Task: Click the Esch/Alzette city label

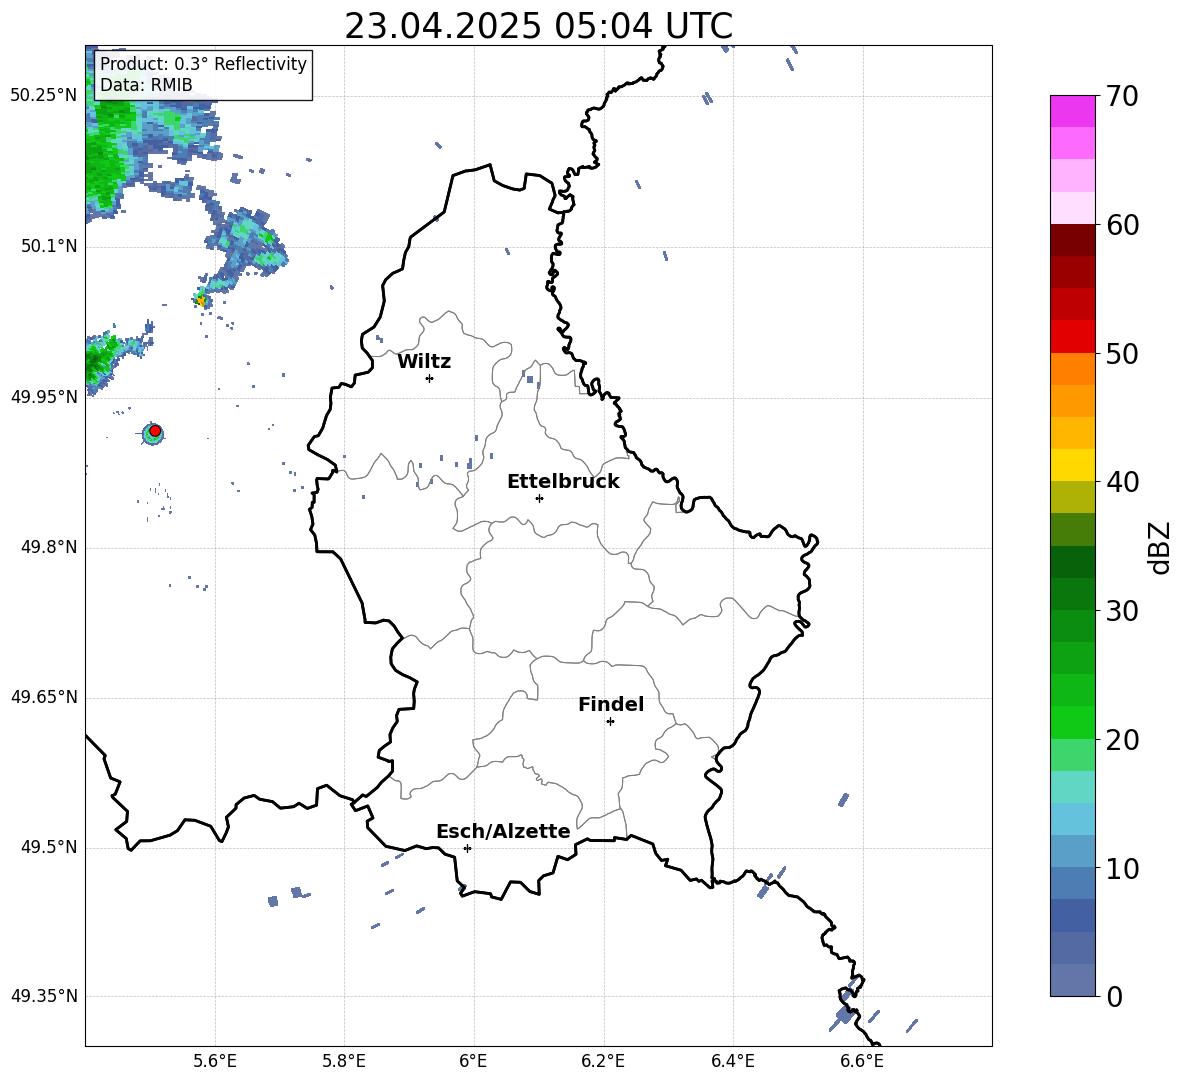Action: pyautogui.click(x=503, y=832)
